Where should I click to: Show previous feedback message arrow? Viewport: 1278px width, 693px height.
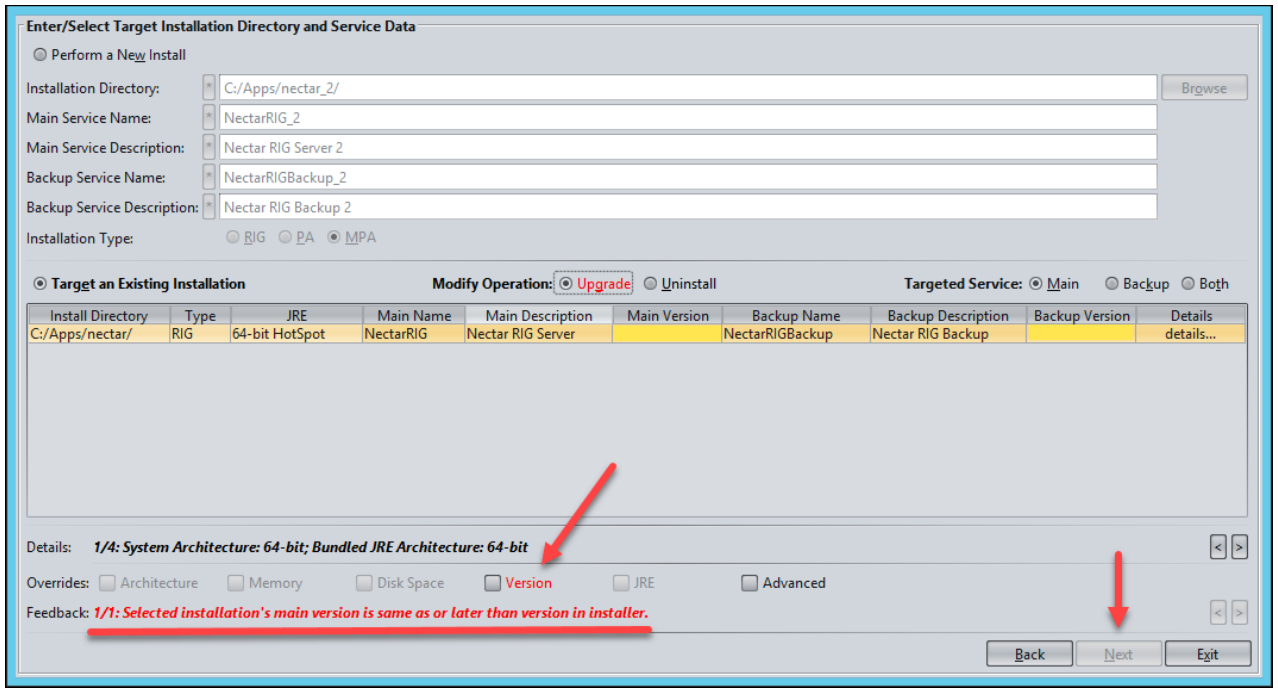point(1218,612)
